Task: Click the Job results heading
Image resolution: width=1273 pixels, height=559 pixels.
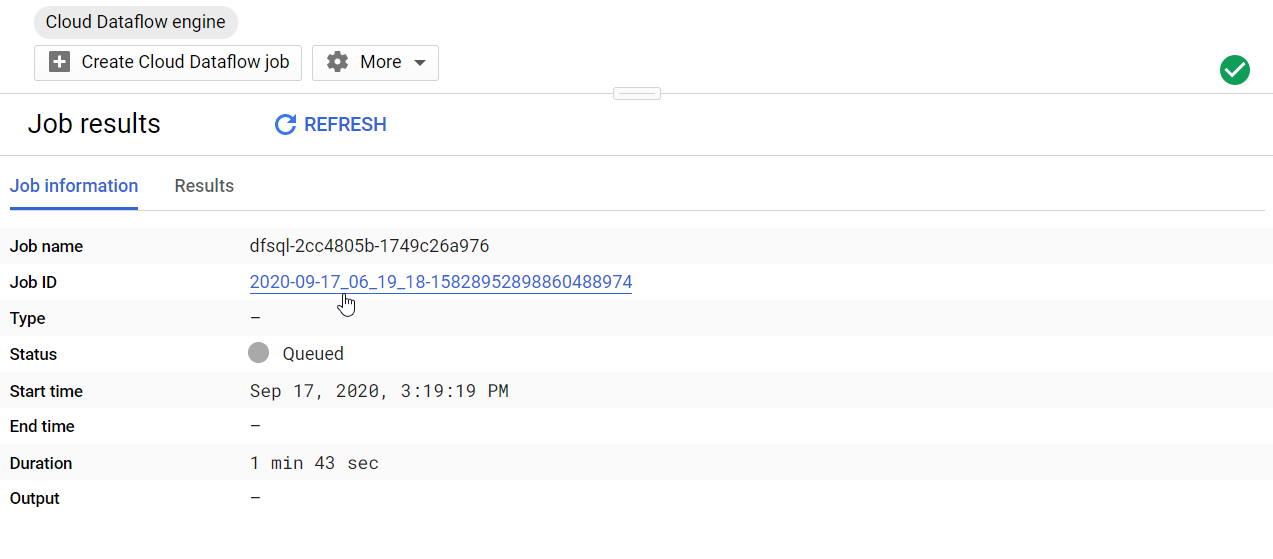Action: click(x=94, y=124)
